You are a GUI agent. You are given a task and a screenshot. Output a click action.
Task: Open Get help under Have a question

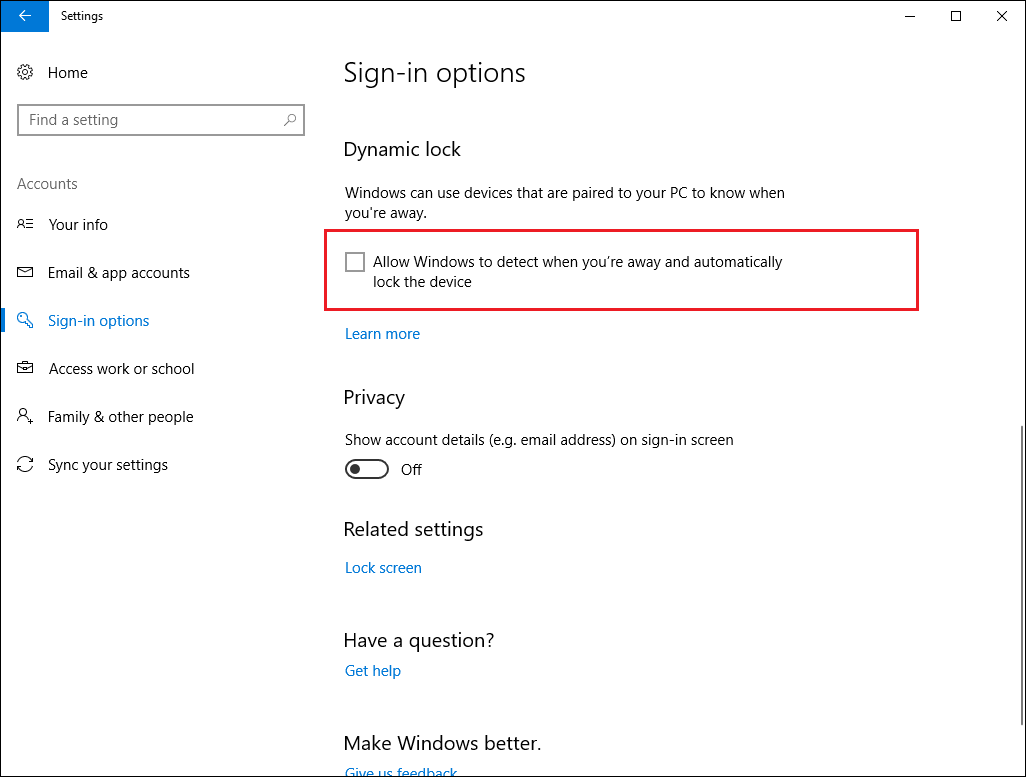372,670
